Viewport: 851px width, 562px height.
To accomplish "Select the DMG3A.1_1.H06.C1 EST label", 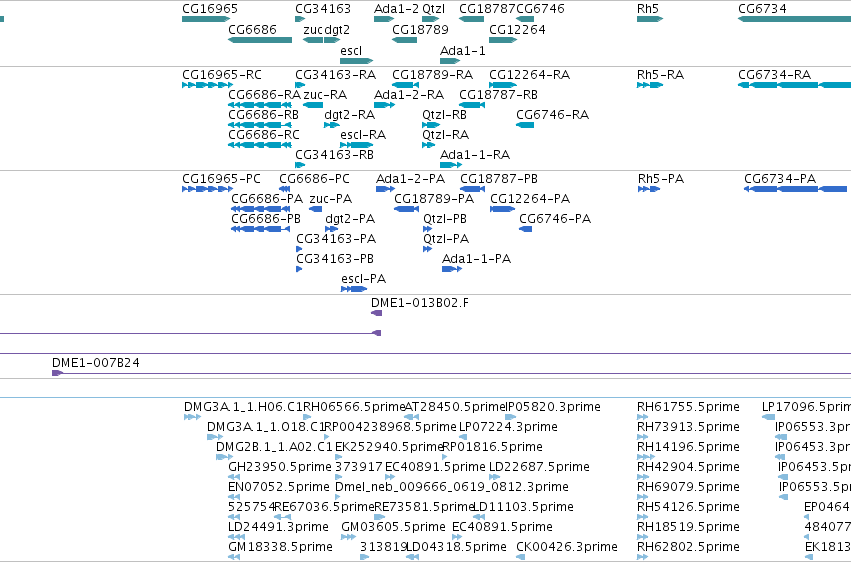I will [243, 407].
